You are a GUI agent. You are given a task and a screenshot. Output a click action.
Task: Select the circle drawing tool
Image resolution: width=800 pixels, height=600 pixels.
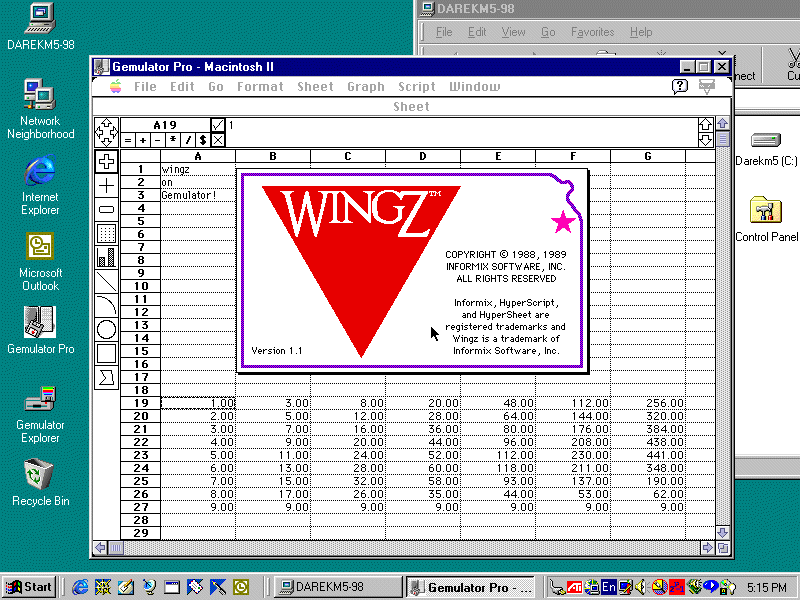[106, 329]
